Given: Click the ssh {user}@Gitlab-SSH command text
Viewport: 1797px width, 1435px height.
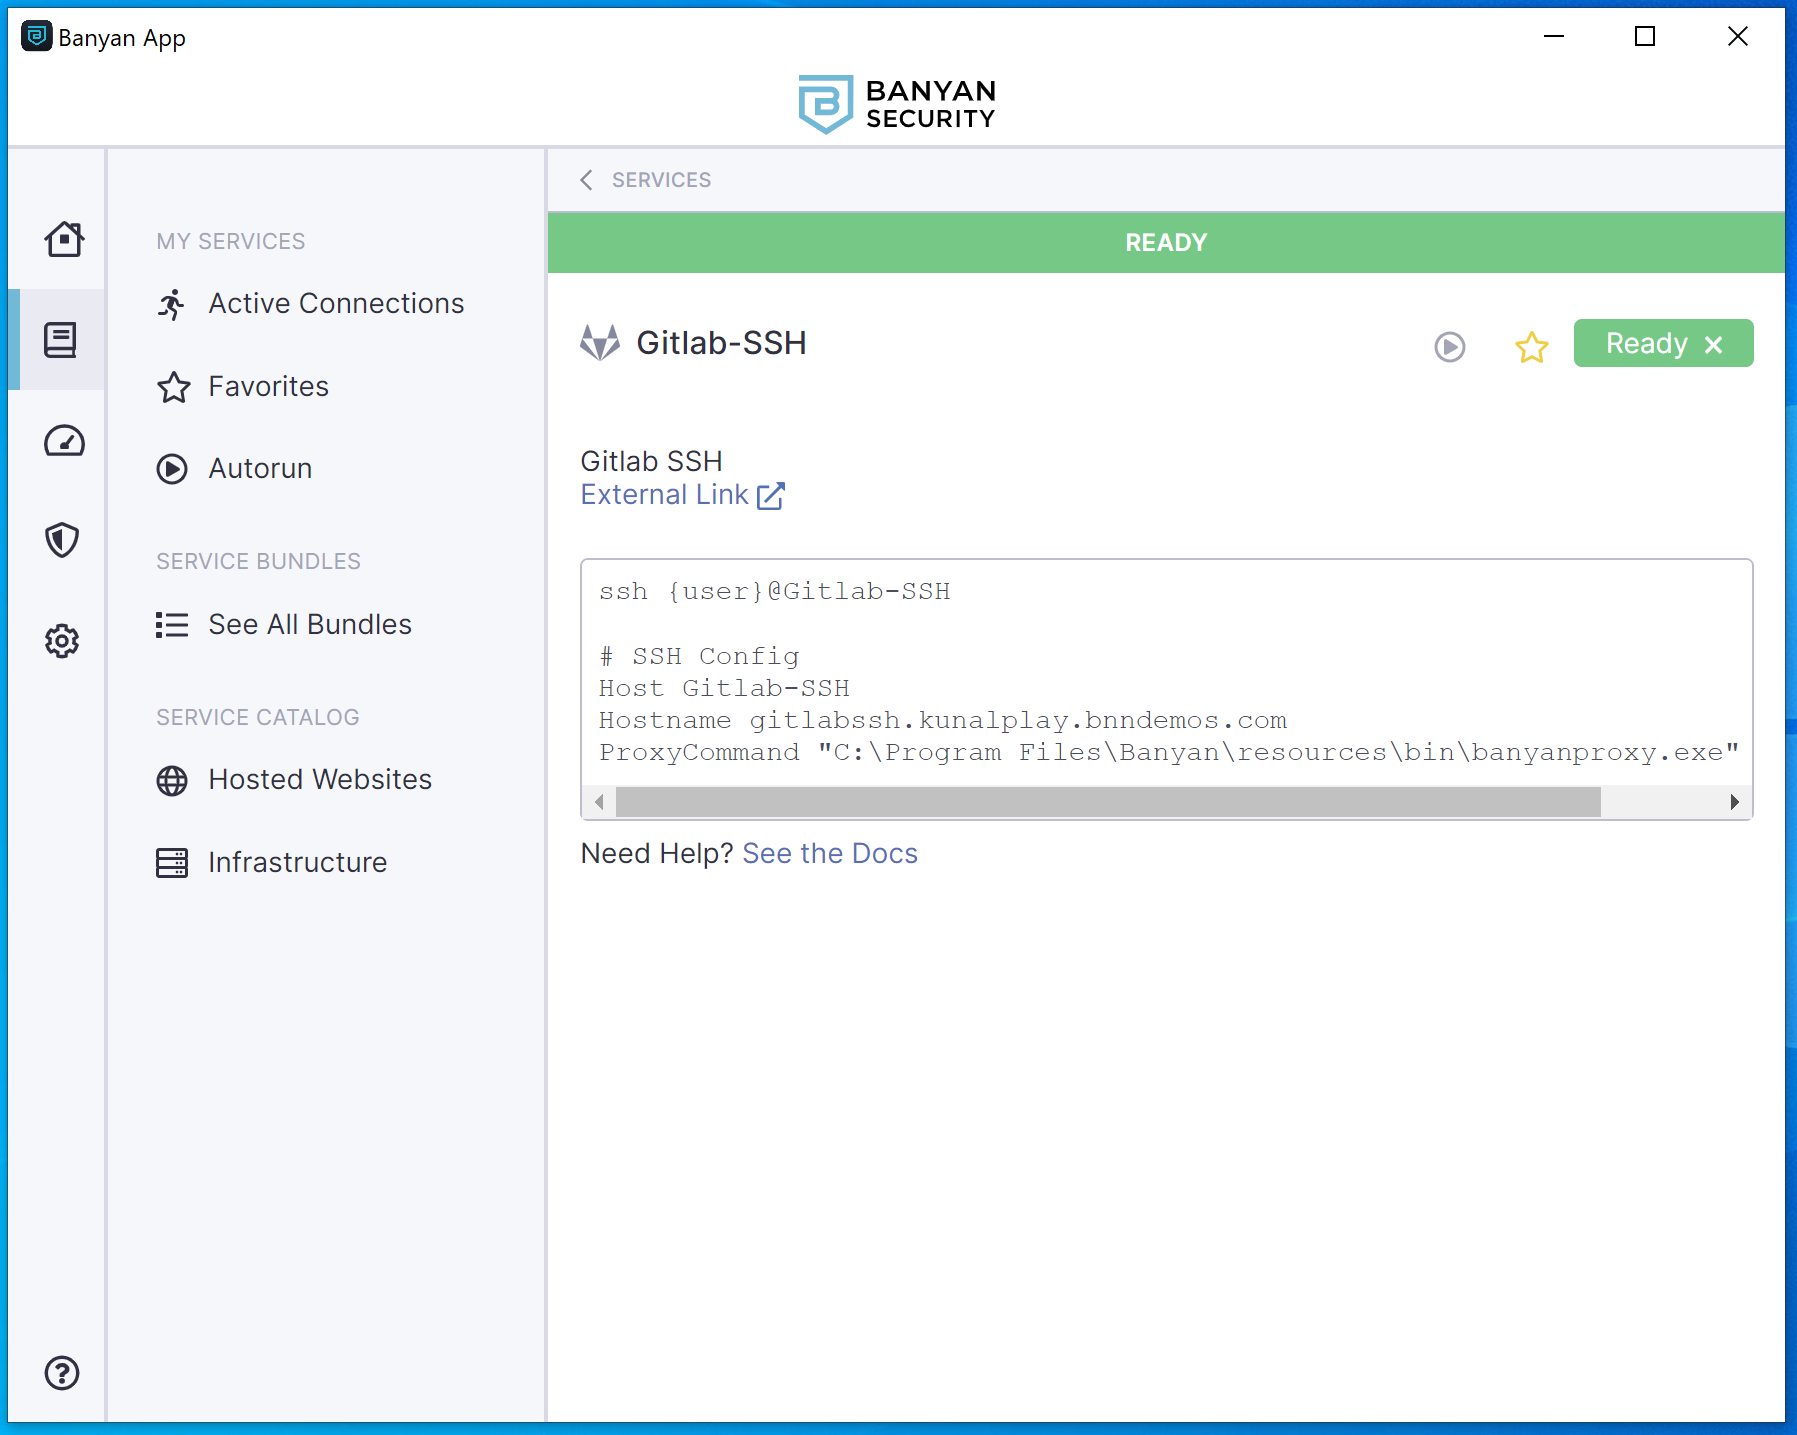Looking at the screenshot, I should point(774,592).
